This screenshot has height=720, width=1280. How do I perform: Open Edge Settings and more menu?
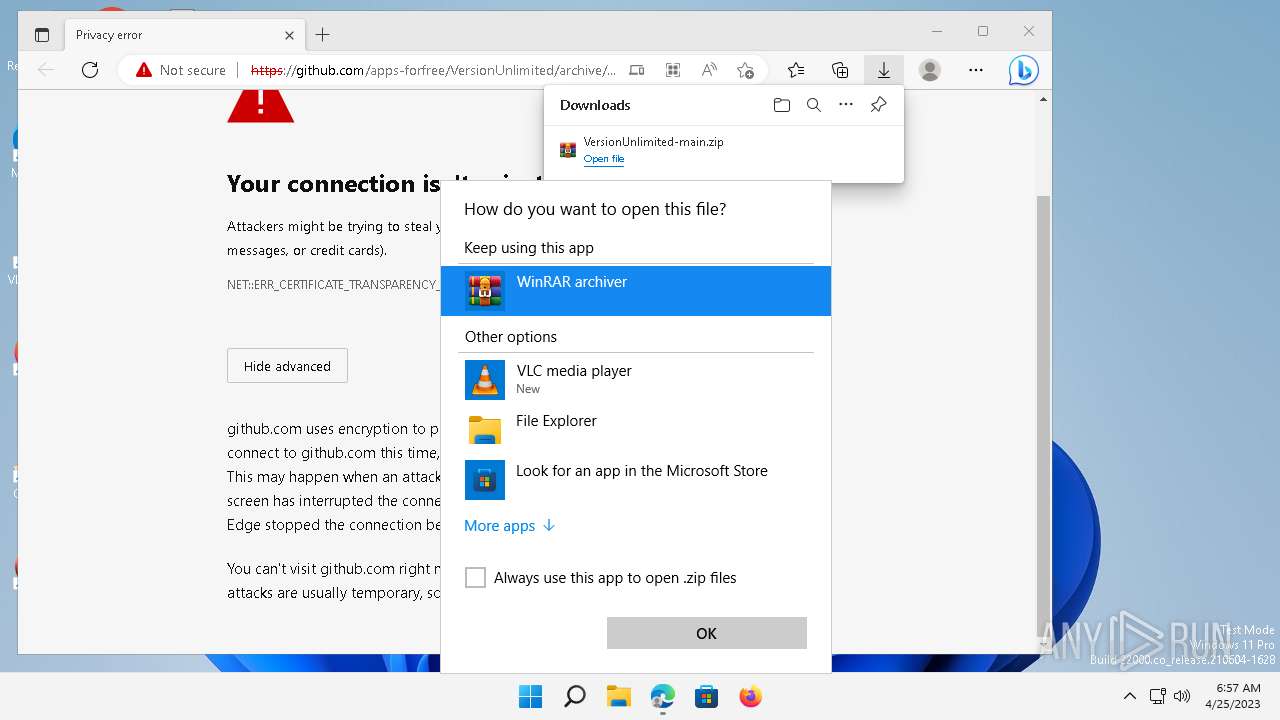tap(976, 70)
